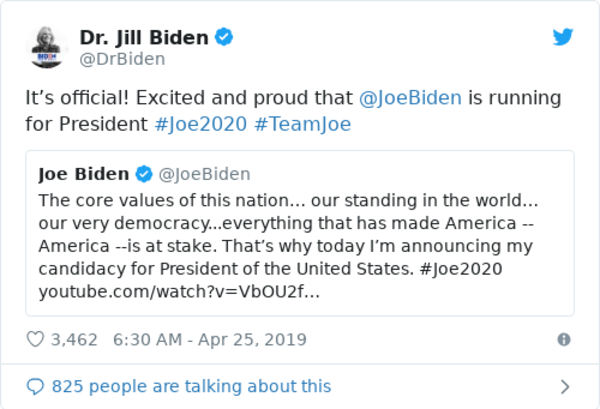Visit the @DrBiden handle link
Image resolution: width=600 pixels, height=409 pixels.
tap(122, 60)
